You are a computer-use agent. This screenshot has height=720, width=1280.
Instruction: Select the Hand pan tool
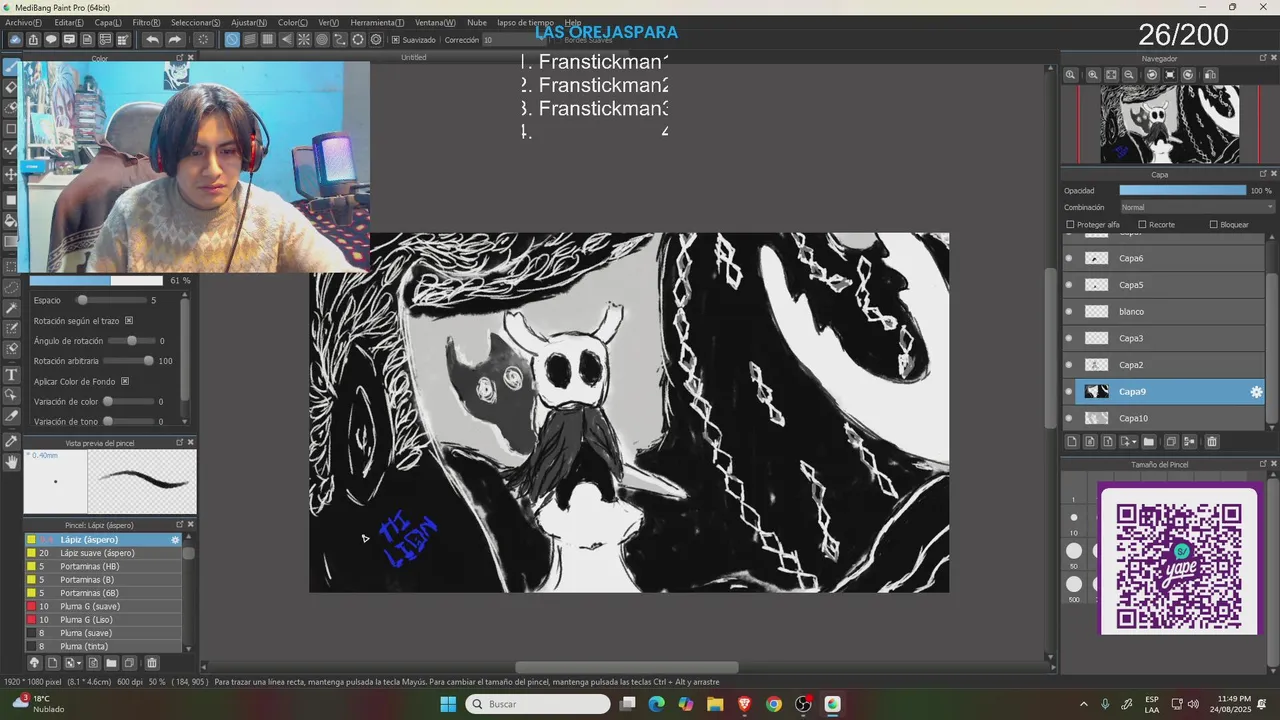[x=12, y=462]
